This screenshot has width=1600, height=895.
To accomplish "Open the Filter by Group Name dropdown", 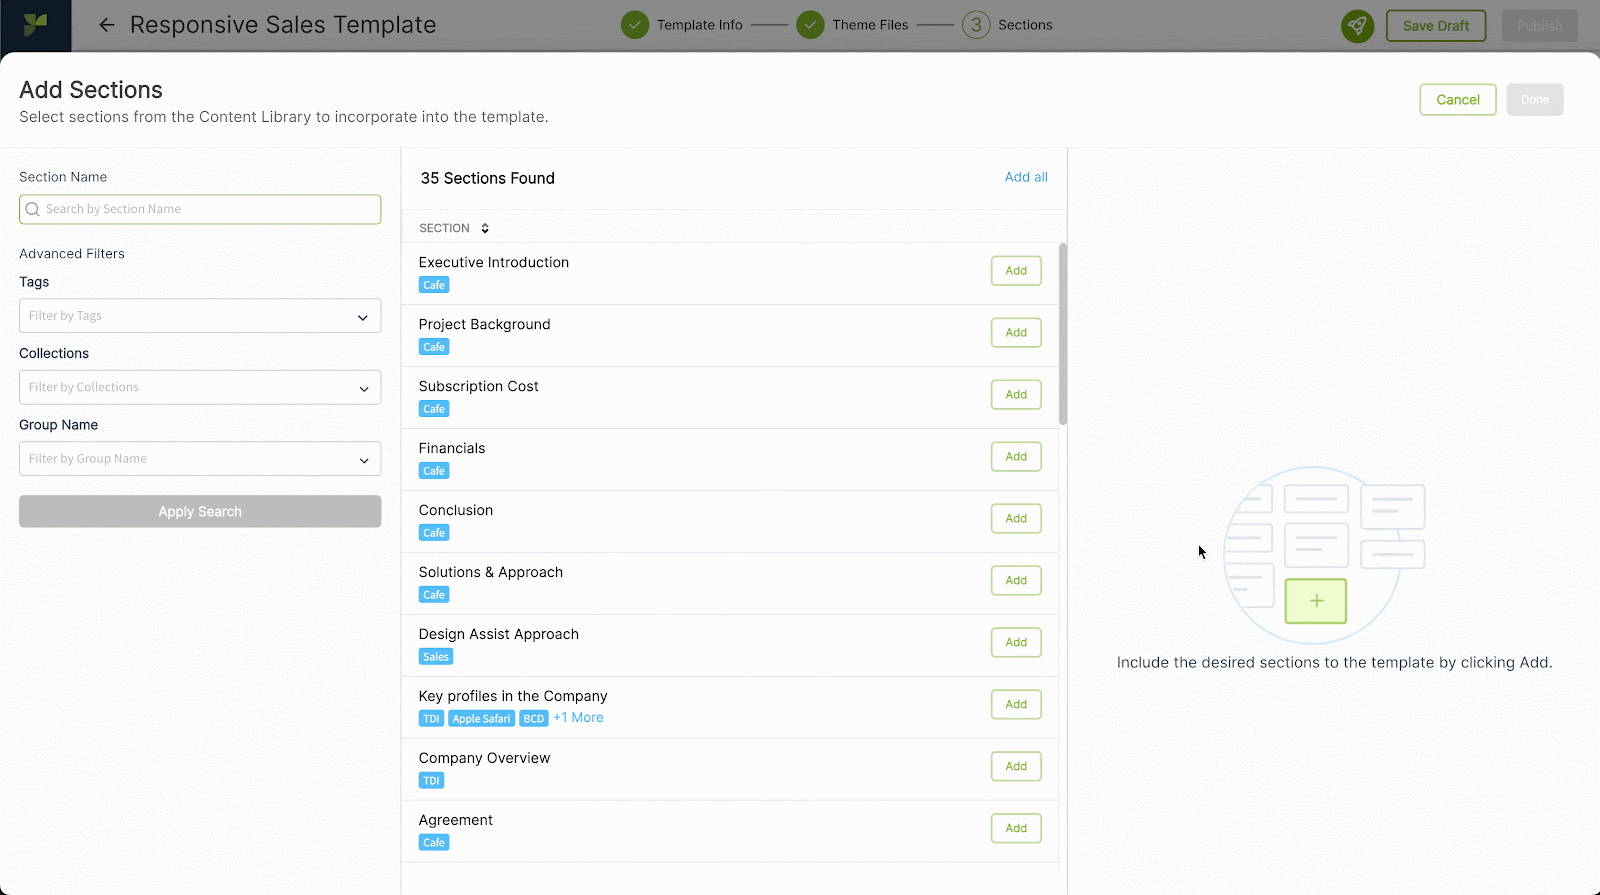I will click(200, 459).
